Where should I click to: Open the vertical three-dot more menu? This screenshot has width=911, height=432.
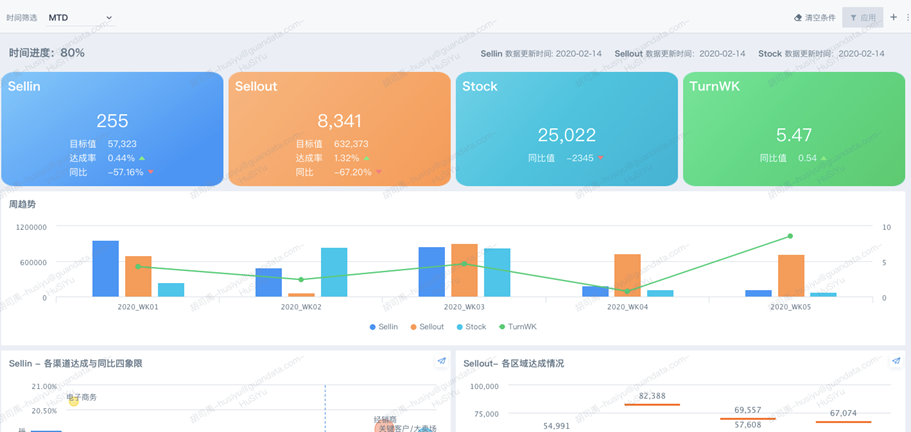coord(907,17)
